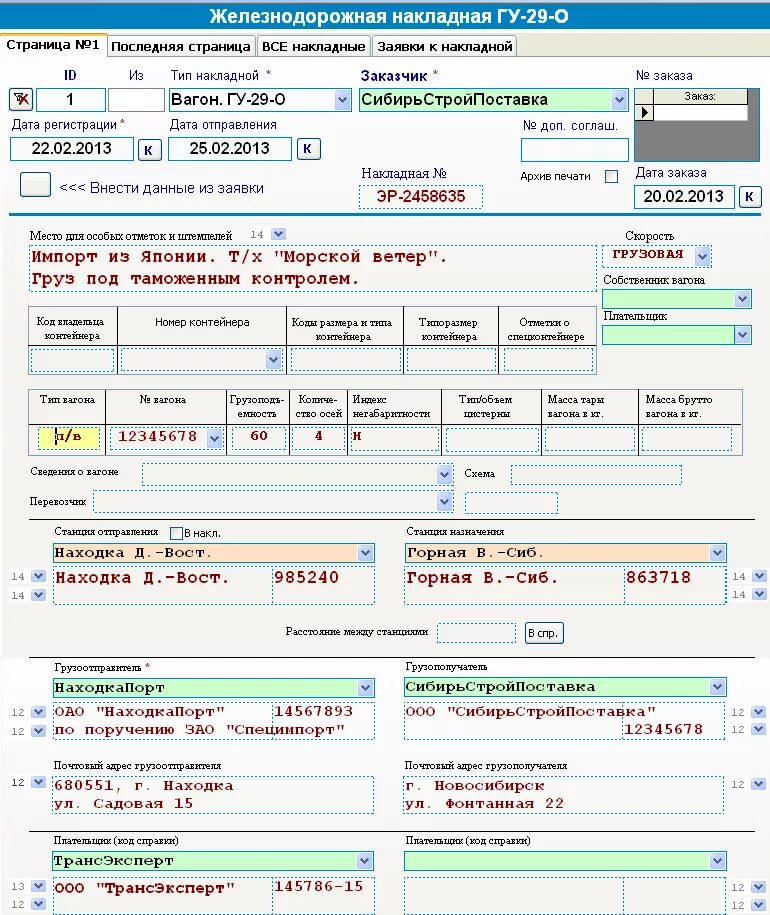
Task: Click sender address text 680551, г. Находка
Action: coord(144,785)
